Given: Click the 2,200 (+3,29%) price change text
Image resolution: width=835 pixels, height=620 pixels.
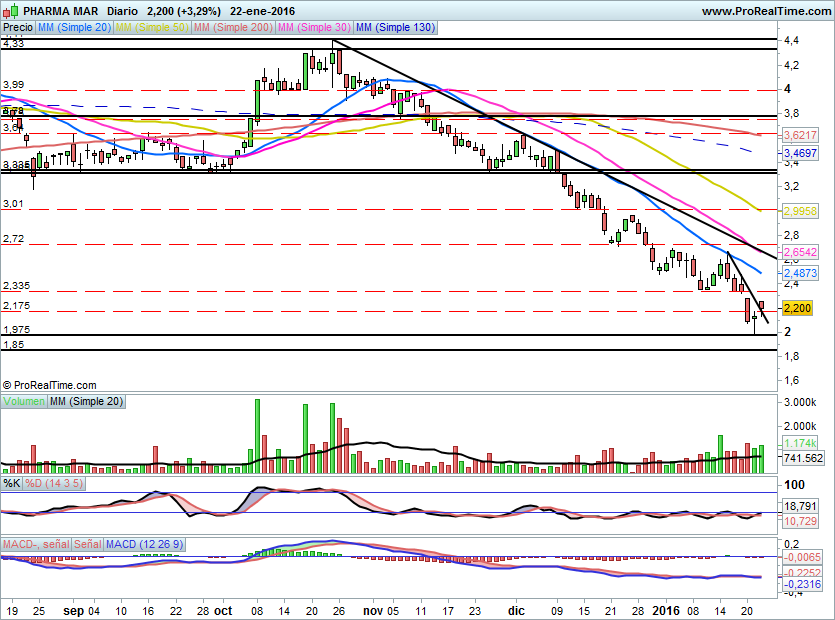Looking at the screenshot, I should [184, 11].
